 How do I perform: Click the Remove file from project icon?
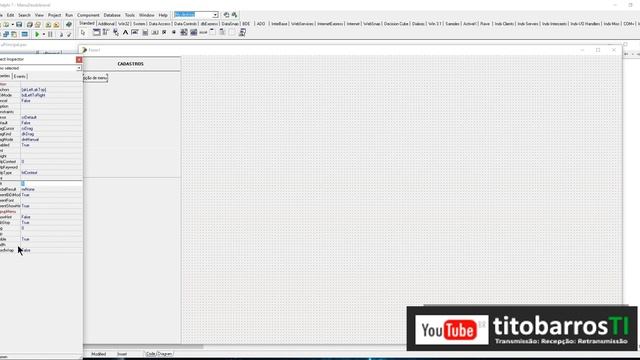tap(57, 25)
